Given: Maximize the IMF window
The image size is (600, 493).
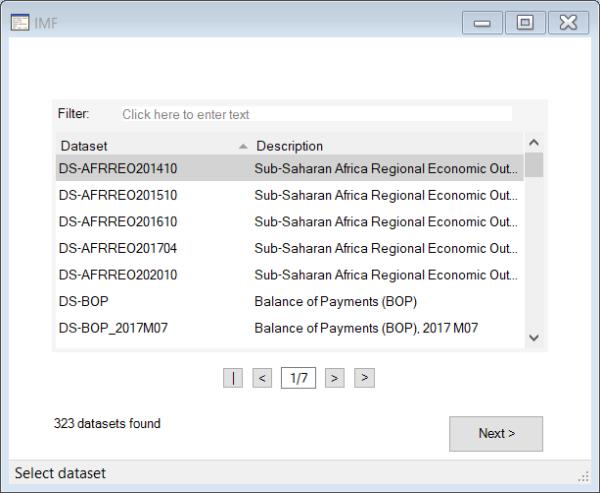Looking at the screenshot, I should (x=523, y=21).
